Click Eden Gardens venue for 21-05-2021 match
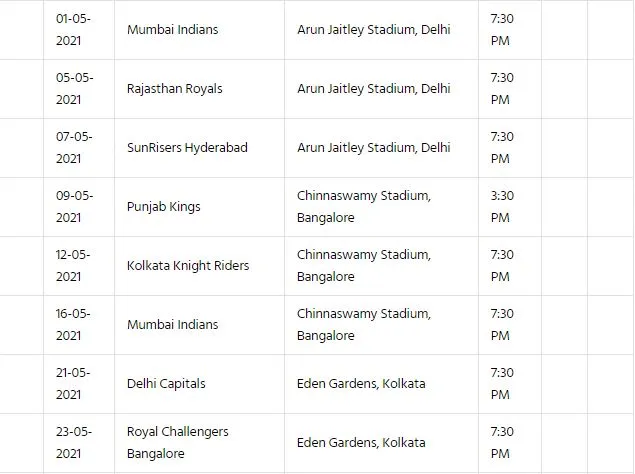The height and width of the screenshot is (474, 635). coord(361,384)
